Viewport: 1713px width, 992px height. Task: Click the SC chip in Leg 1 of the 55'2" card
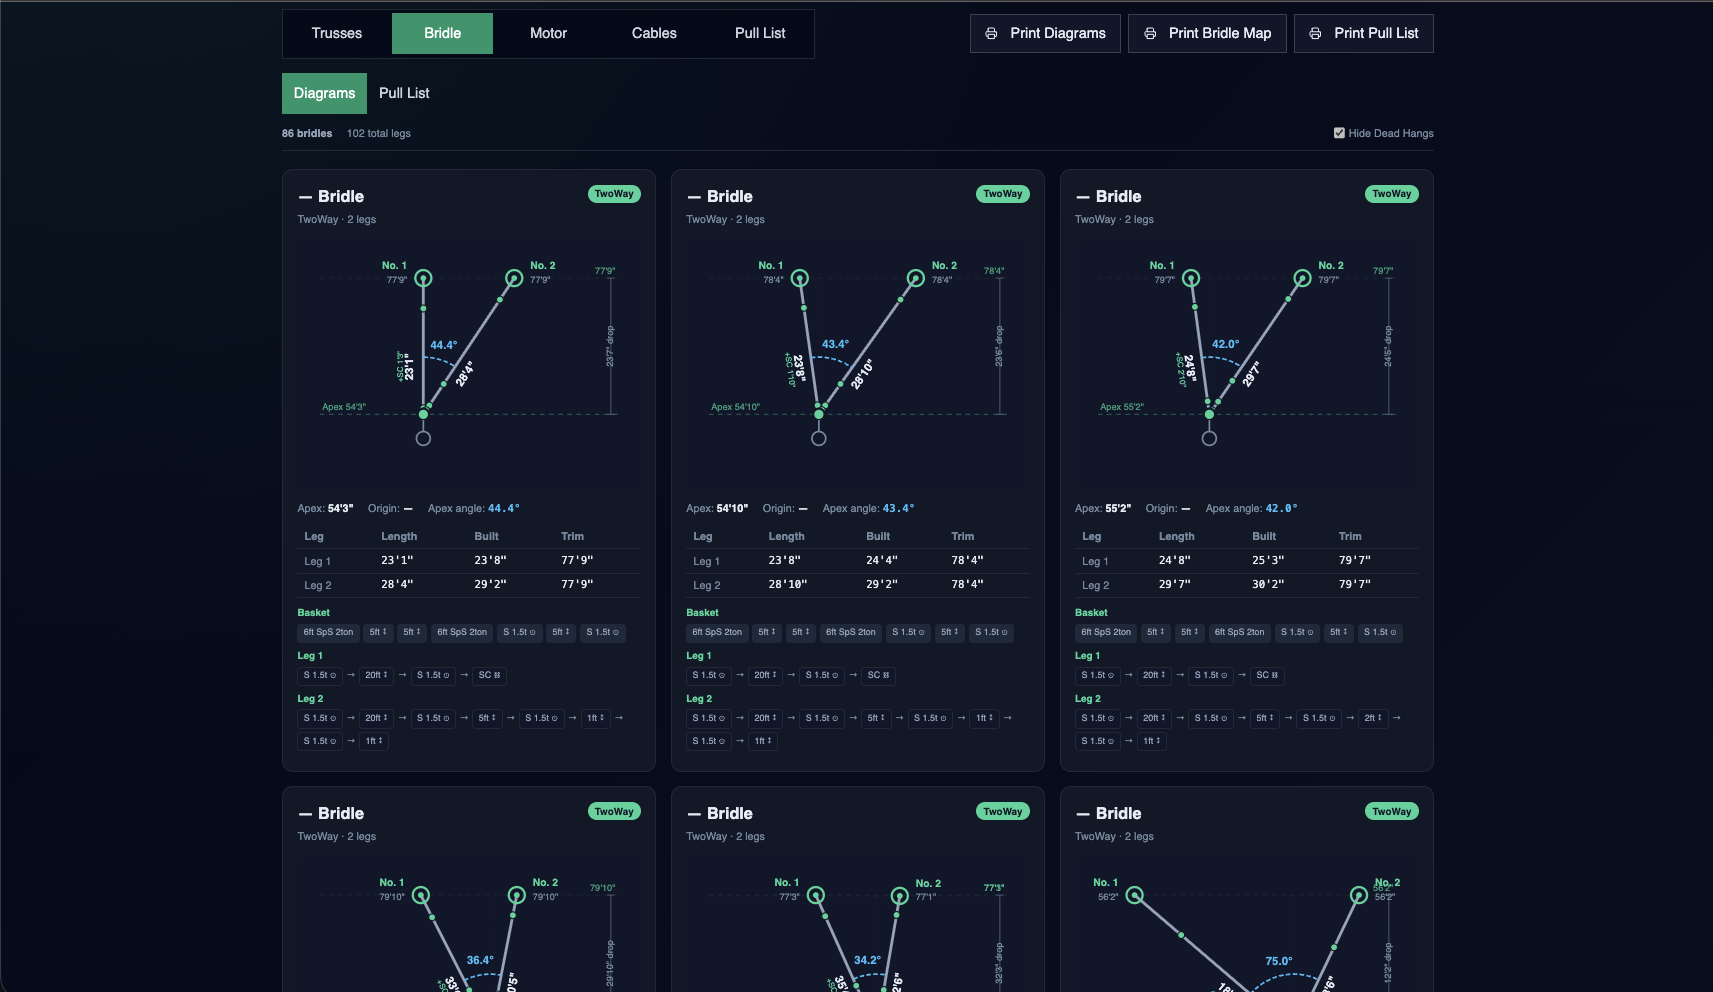click(1267, 675)
